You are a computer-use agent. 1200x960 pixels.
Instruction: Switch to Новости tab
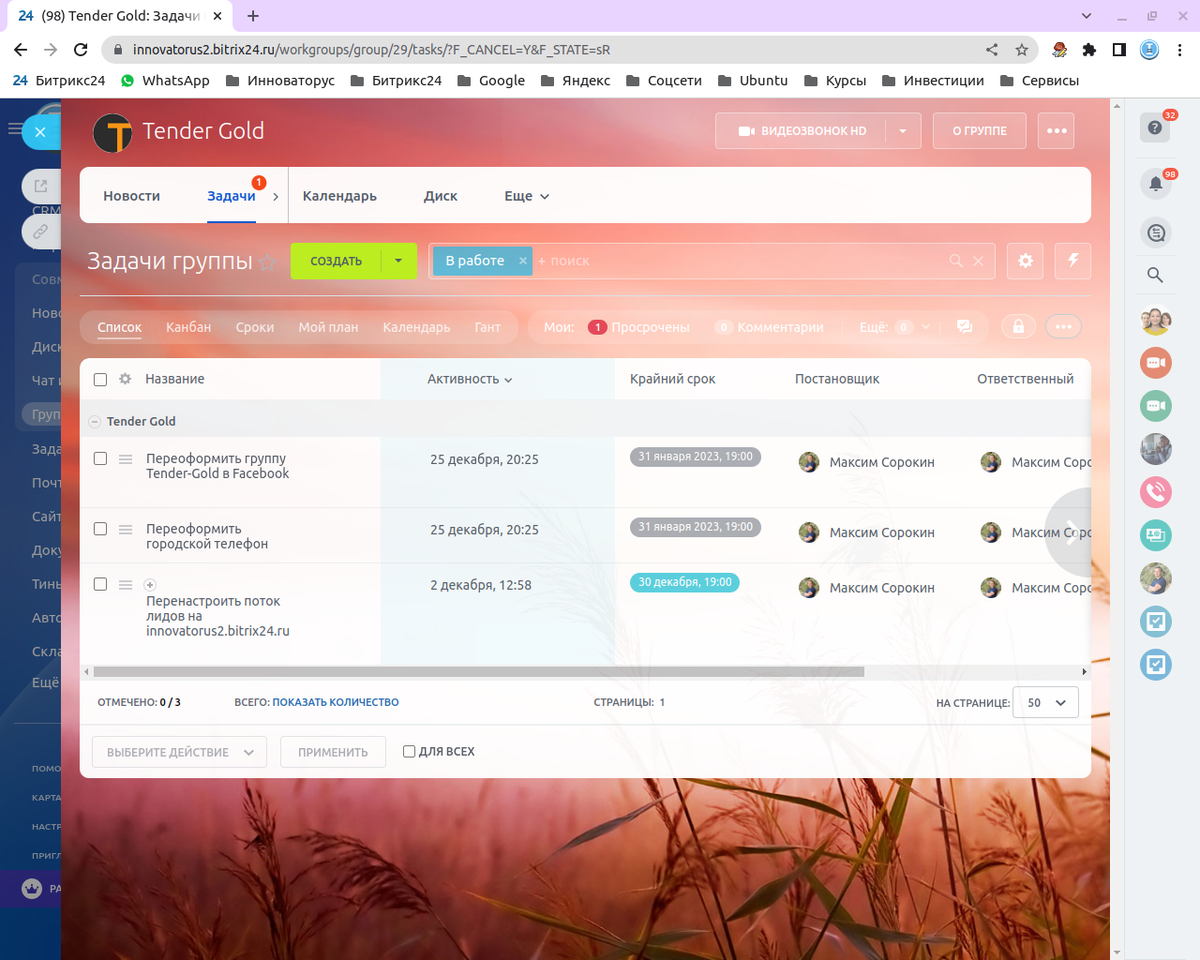pos(132,196)
